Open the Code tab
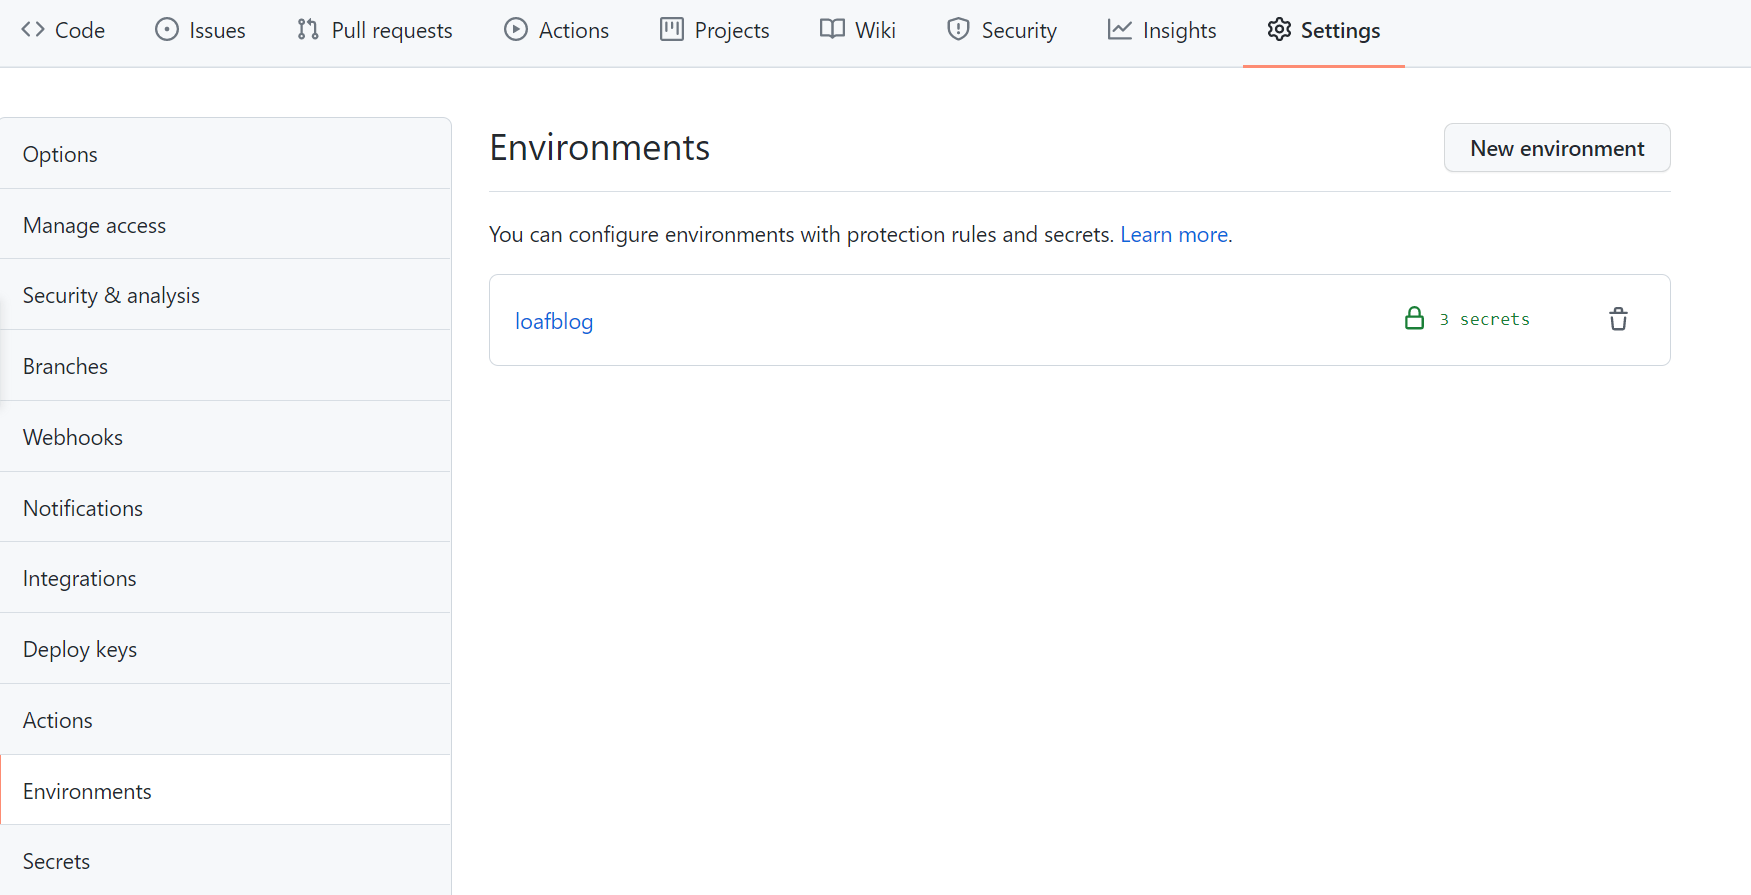Image resolution: width=1751 pixels, height=895 pixels. pos(63,31)
